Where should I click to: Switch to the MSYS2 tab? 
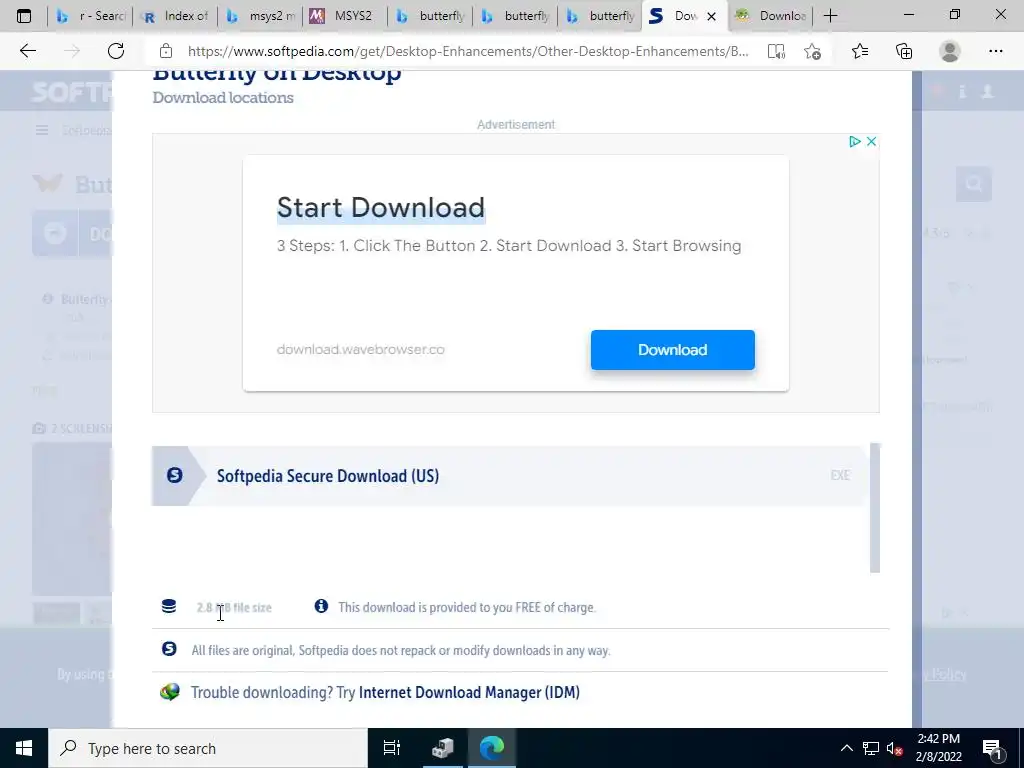click(x=345, y=16)
